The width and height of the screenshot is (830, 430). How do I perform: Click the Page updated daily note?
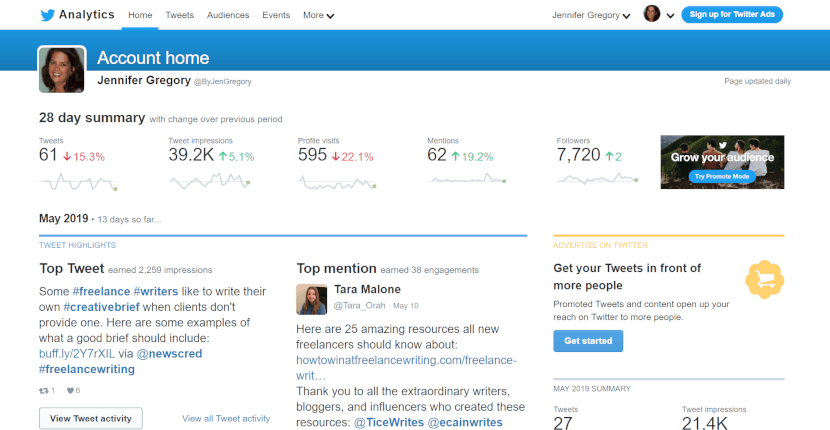click(757, 82)
